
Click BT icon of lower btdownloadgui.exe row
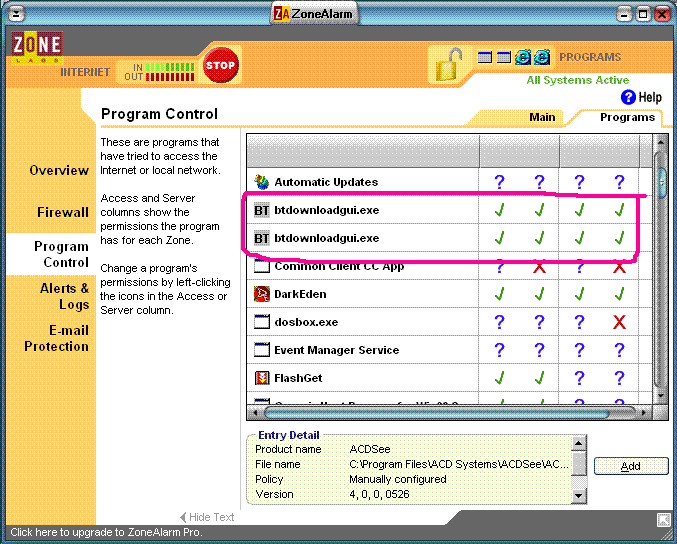click(x=262, y=238)
